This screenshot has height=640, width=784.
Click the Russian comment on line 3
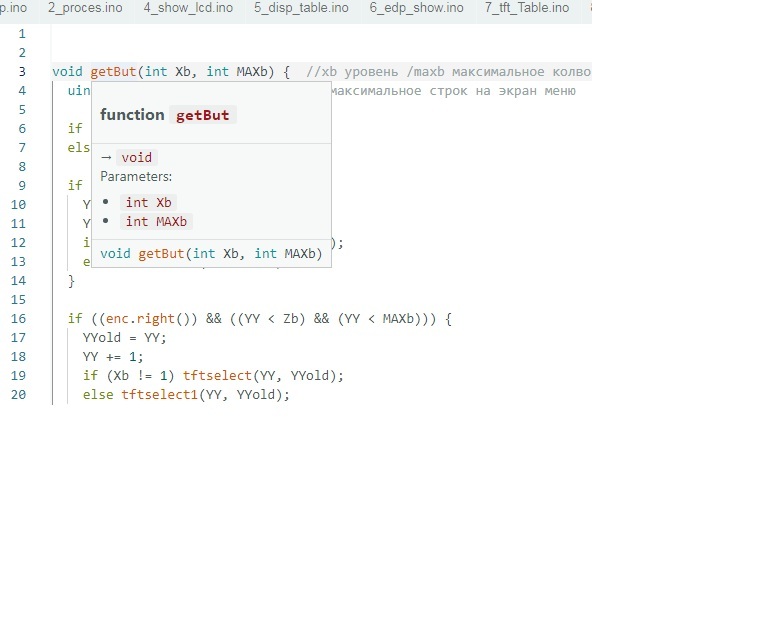(x=448, y=72)
